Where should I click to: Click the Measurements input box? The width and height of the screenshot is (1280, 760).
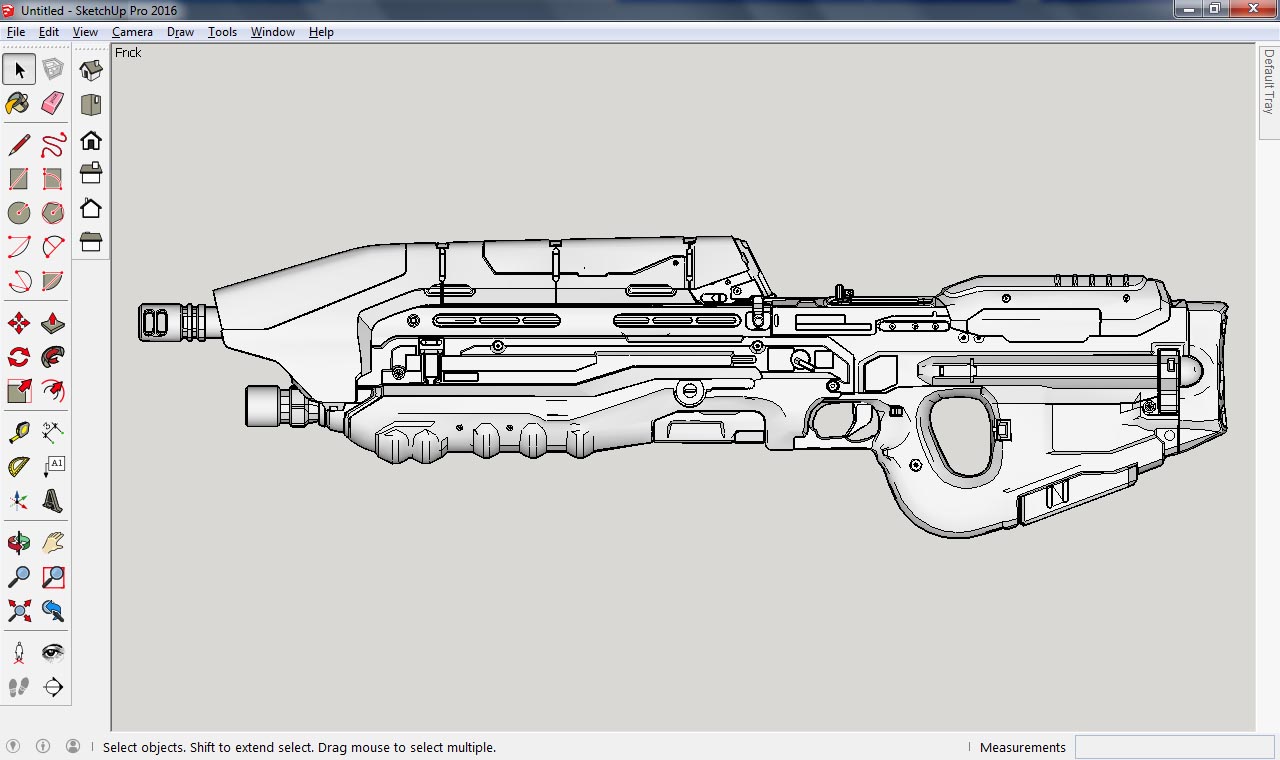coord(1175,747)
